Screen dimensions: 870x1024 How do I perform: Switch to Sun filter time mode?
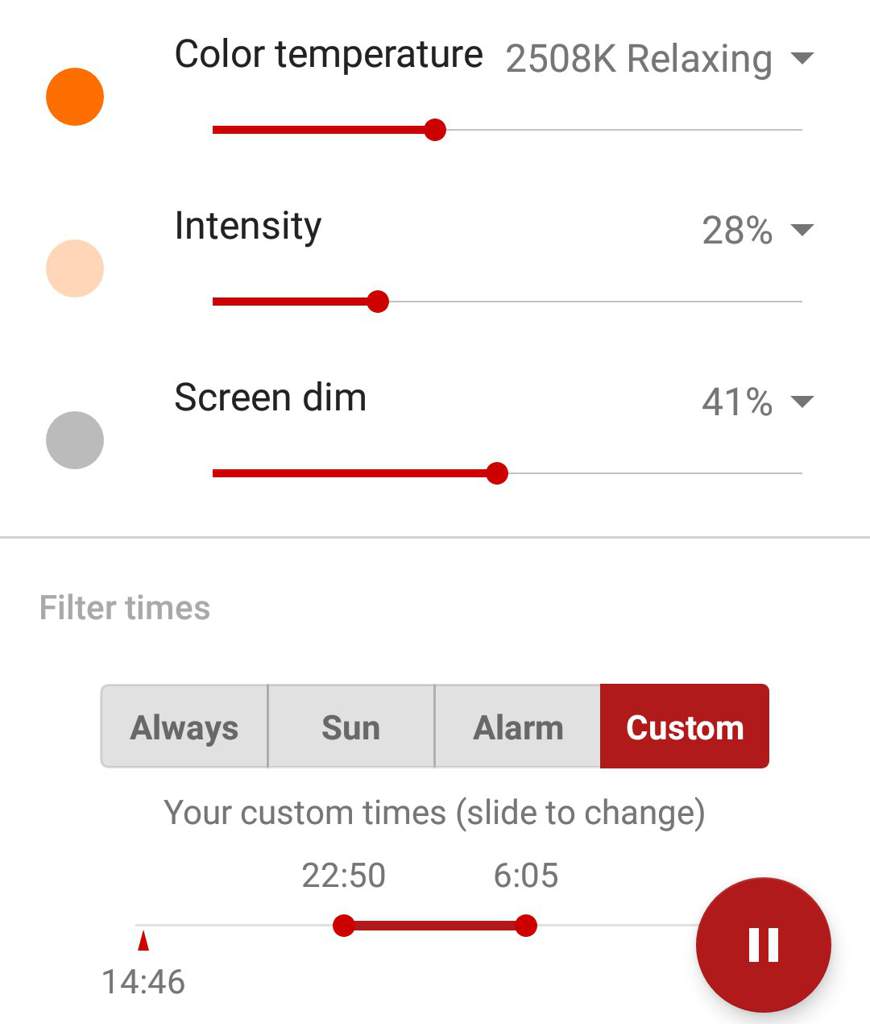point(351,726)
